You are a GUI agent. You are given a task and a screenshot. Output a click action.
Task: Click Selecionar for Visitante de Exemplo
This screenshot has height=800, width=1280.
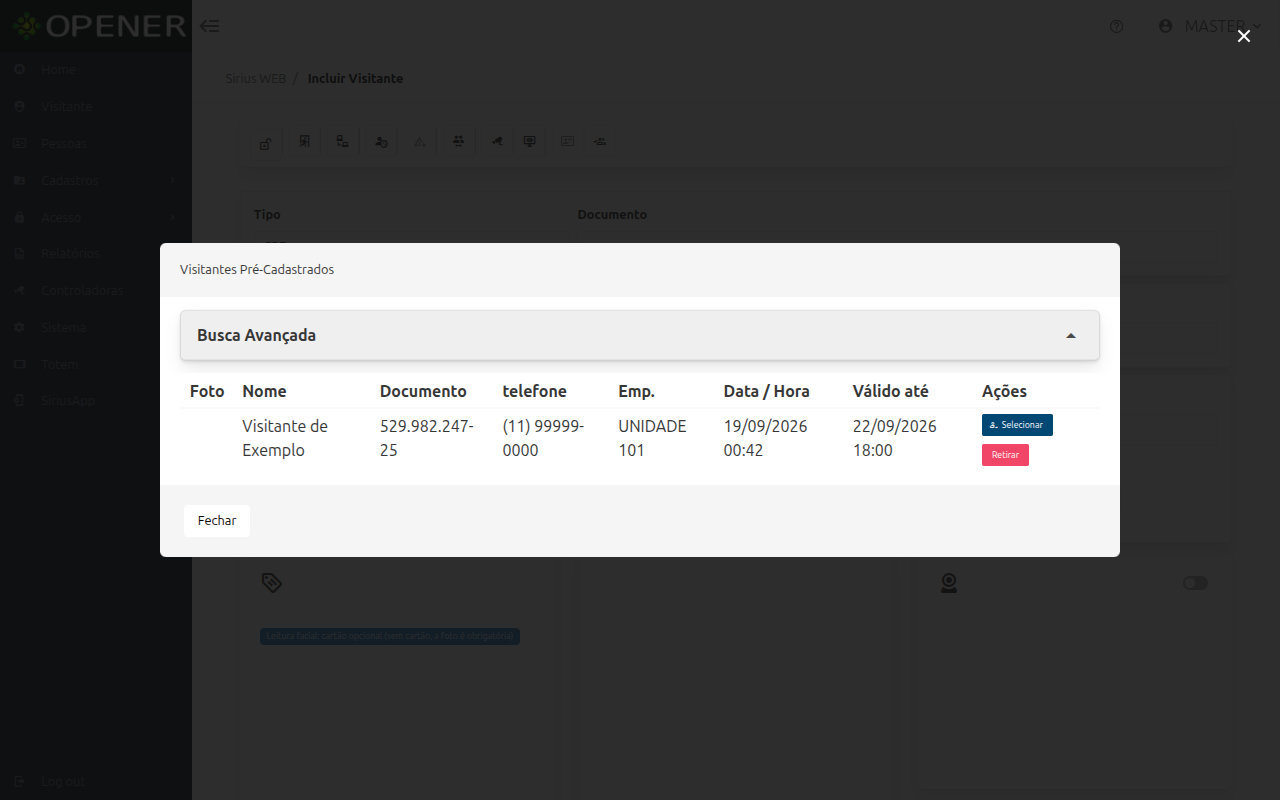[x=1017, y=425]
